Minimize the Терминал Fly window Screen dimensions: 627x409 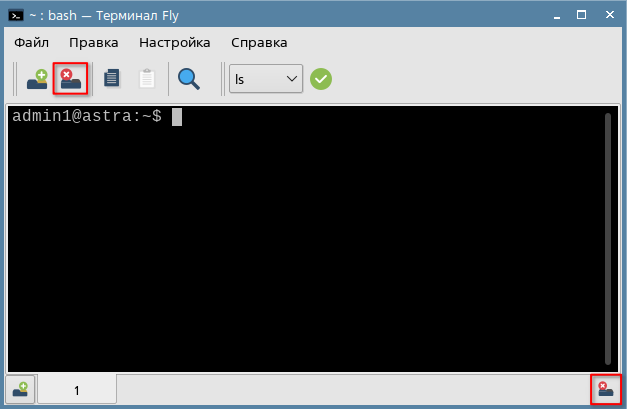click(x=557, y=16)
